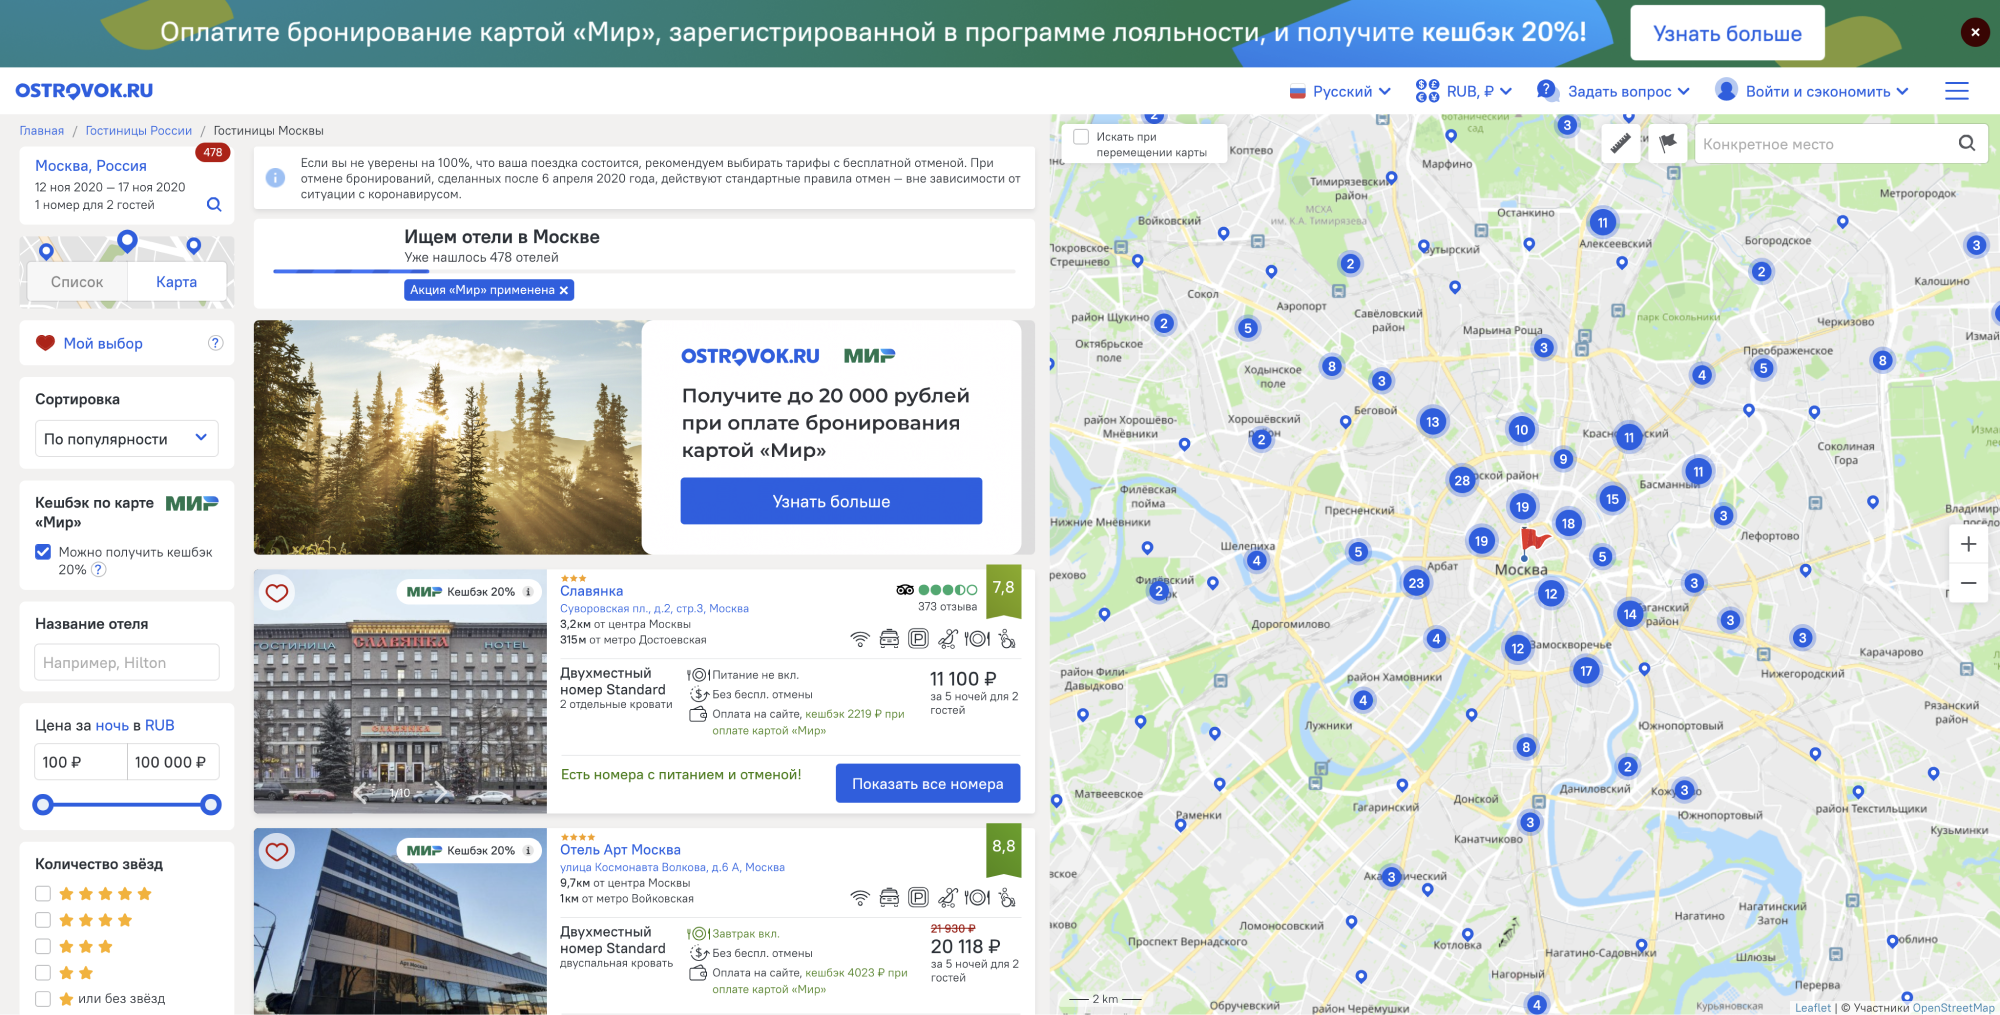Image resolution: width=2000 pixels, height=1015 pixels.
Task: Go to Главная breadcrumb
Action: [x=42, y=131]
